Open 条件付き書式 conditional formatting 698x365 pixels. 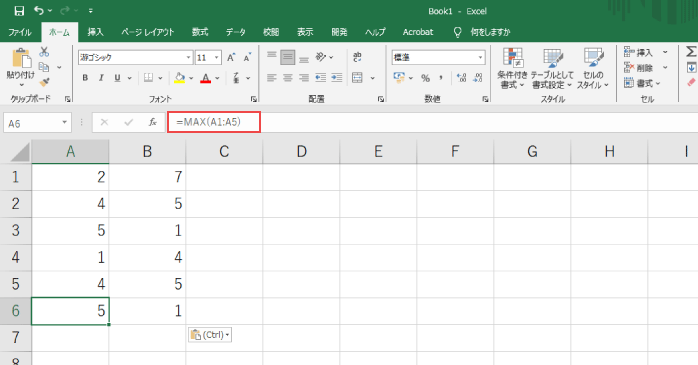(x=512, y=68)
